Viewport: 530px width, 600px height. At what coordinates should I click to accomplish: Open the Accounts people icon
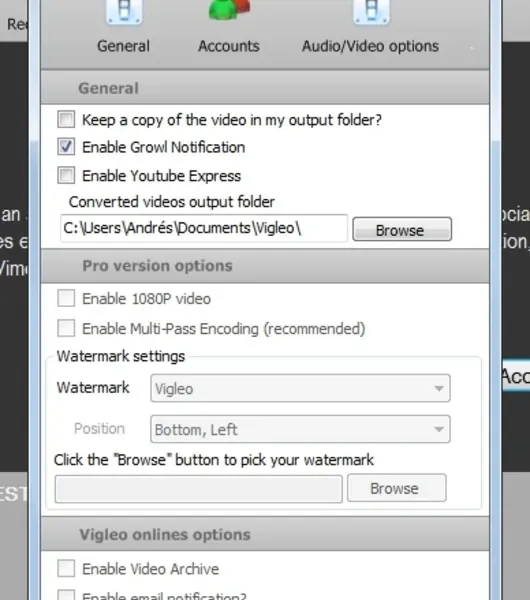[229, 10]
